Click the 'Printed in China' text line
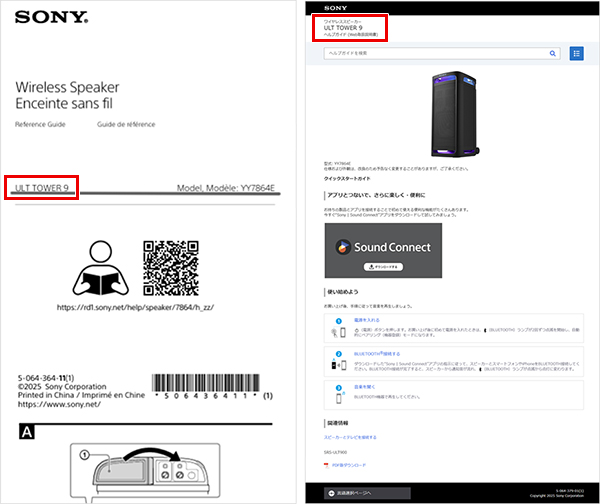The height and width of the screenshot is (504, 600). tap(81, 395)
